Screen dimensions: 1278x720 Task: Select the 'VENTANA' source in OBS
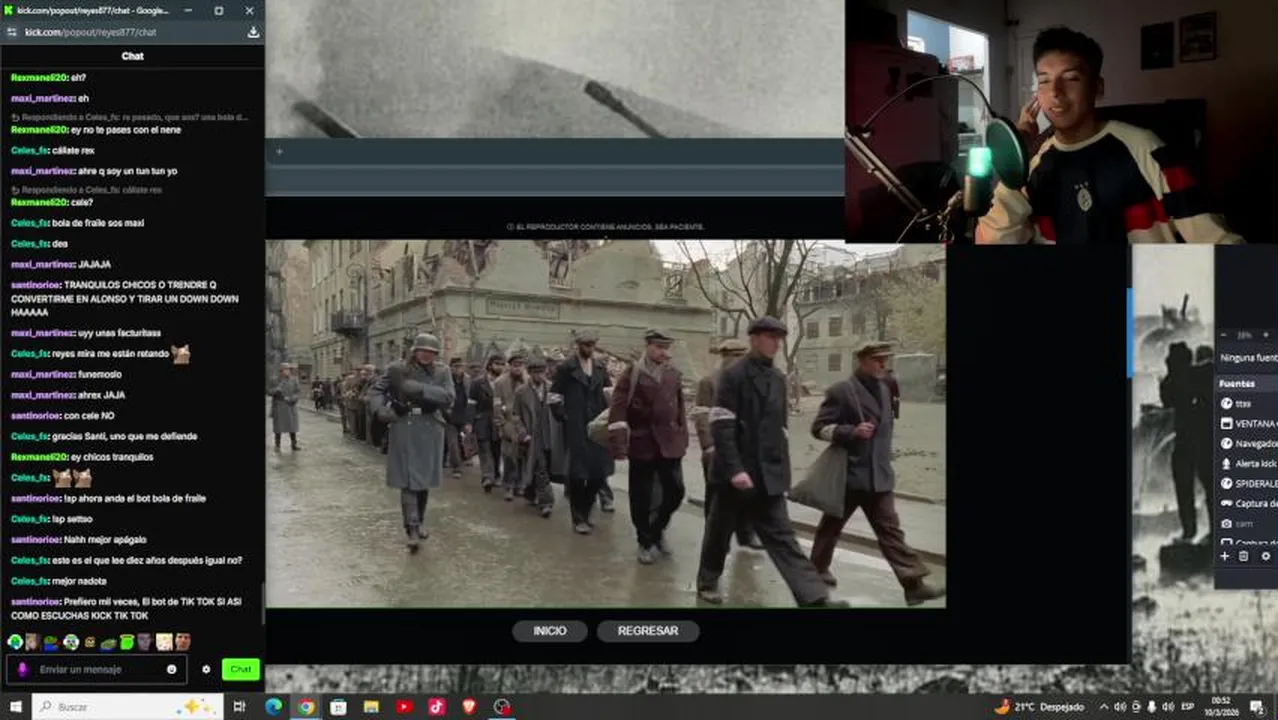tap(1247, 423)
